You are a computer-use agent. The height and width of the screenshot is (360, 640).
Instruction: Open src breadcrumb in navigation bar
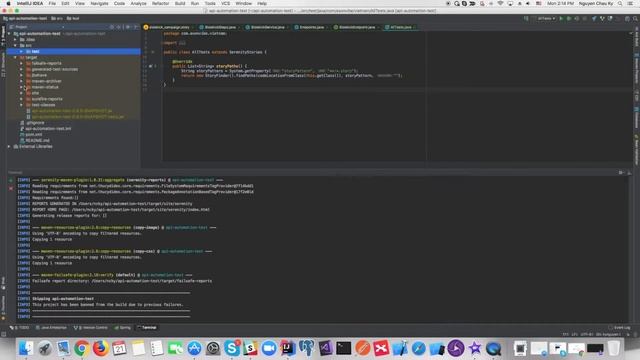point(57,18)
